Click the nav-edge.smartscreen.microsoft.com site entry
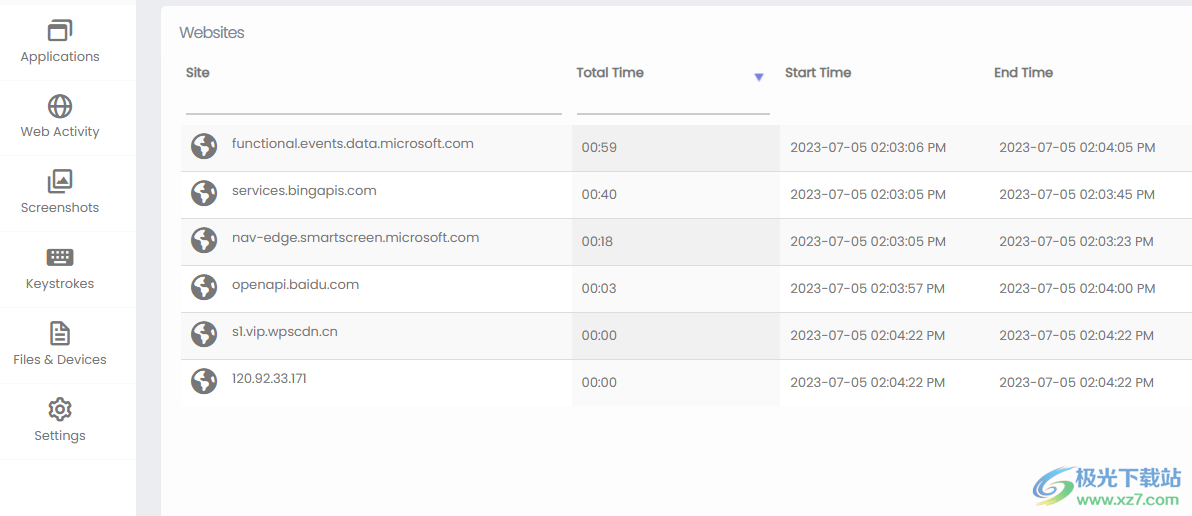The width and height of the screenshot is (1192, 516). [x=355, y=238]
